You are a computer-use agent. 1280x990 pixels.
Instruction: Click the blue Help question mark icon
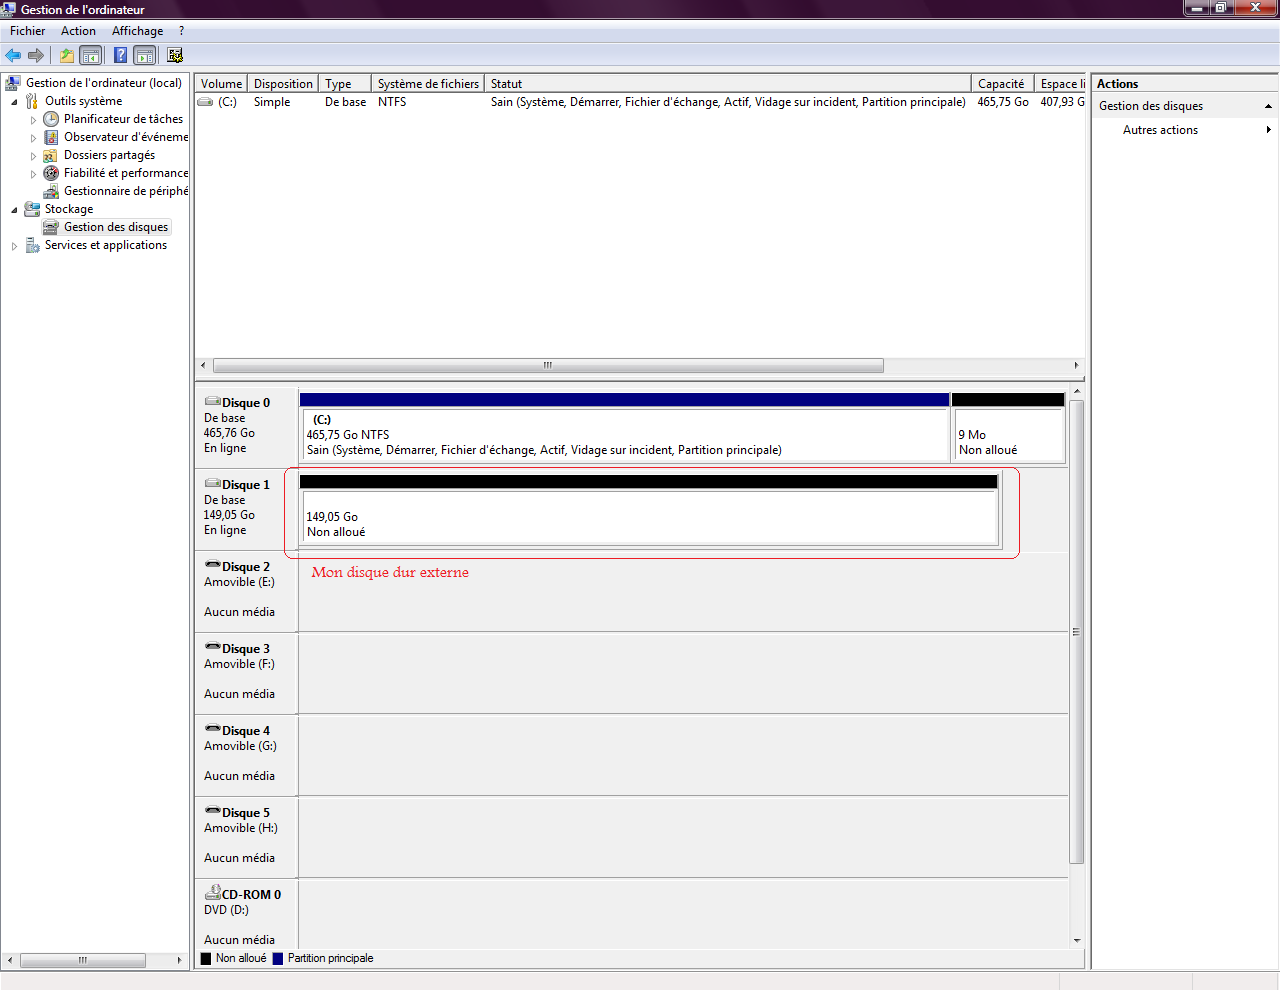(x=120, y=56)
